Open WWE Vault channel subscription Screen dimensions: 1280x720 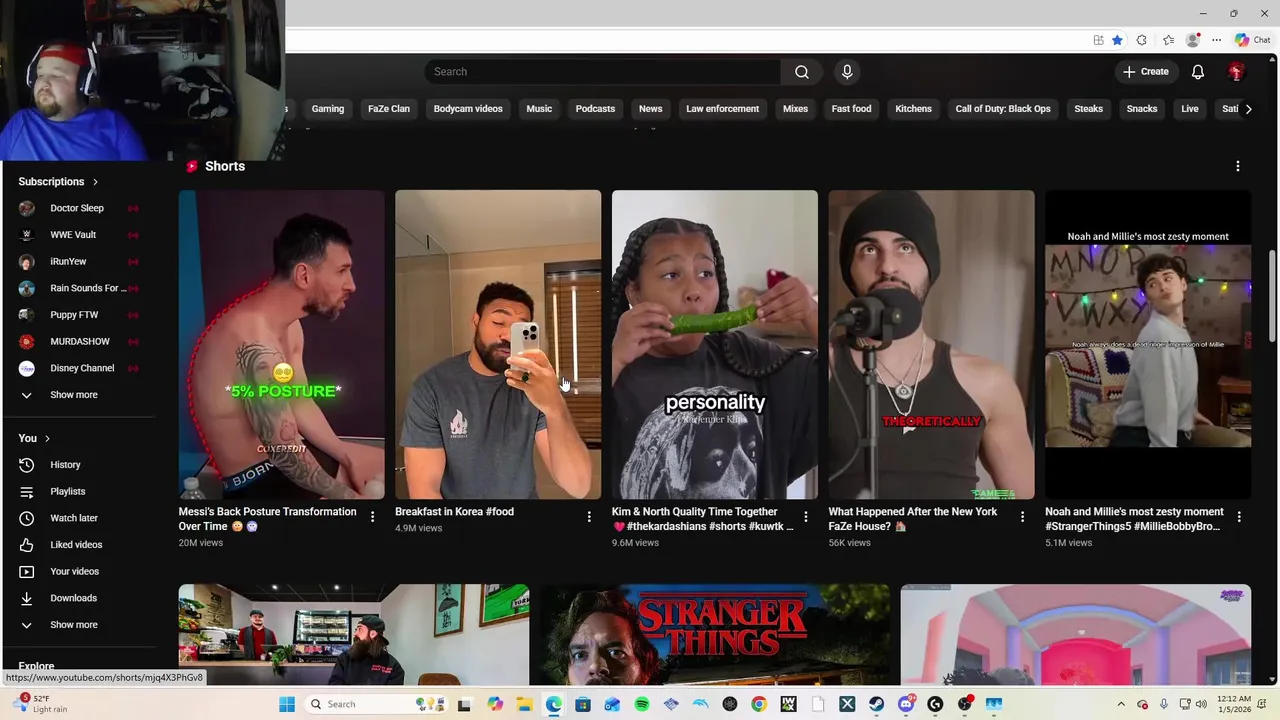coord(78,235)
